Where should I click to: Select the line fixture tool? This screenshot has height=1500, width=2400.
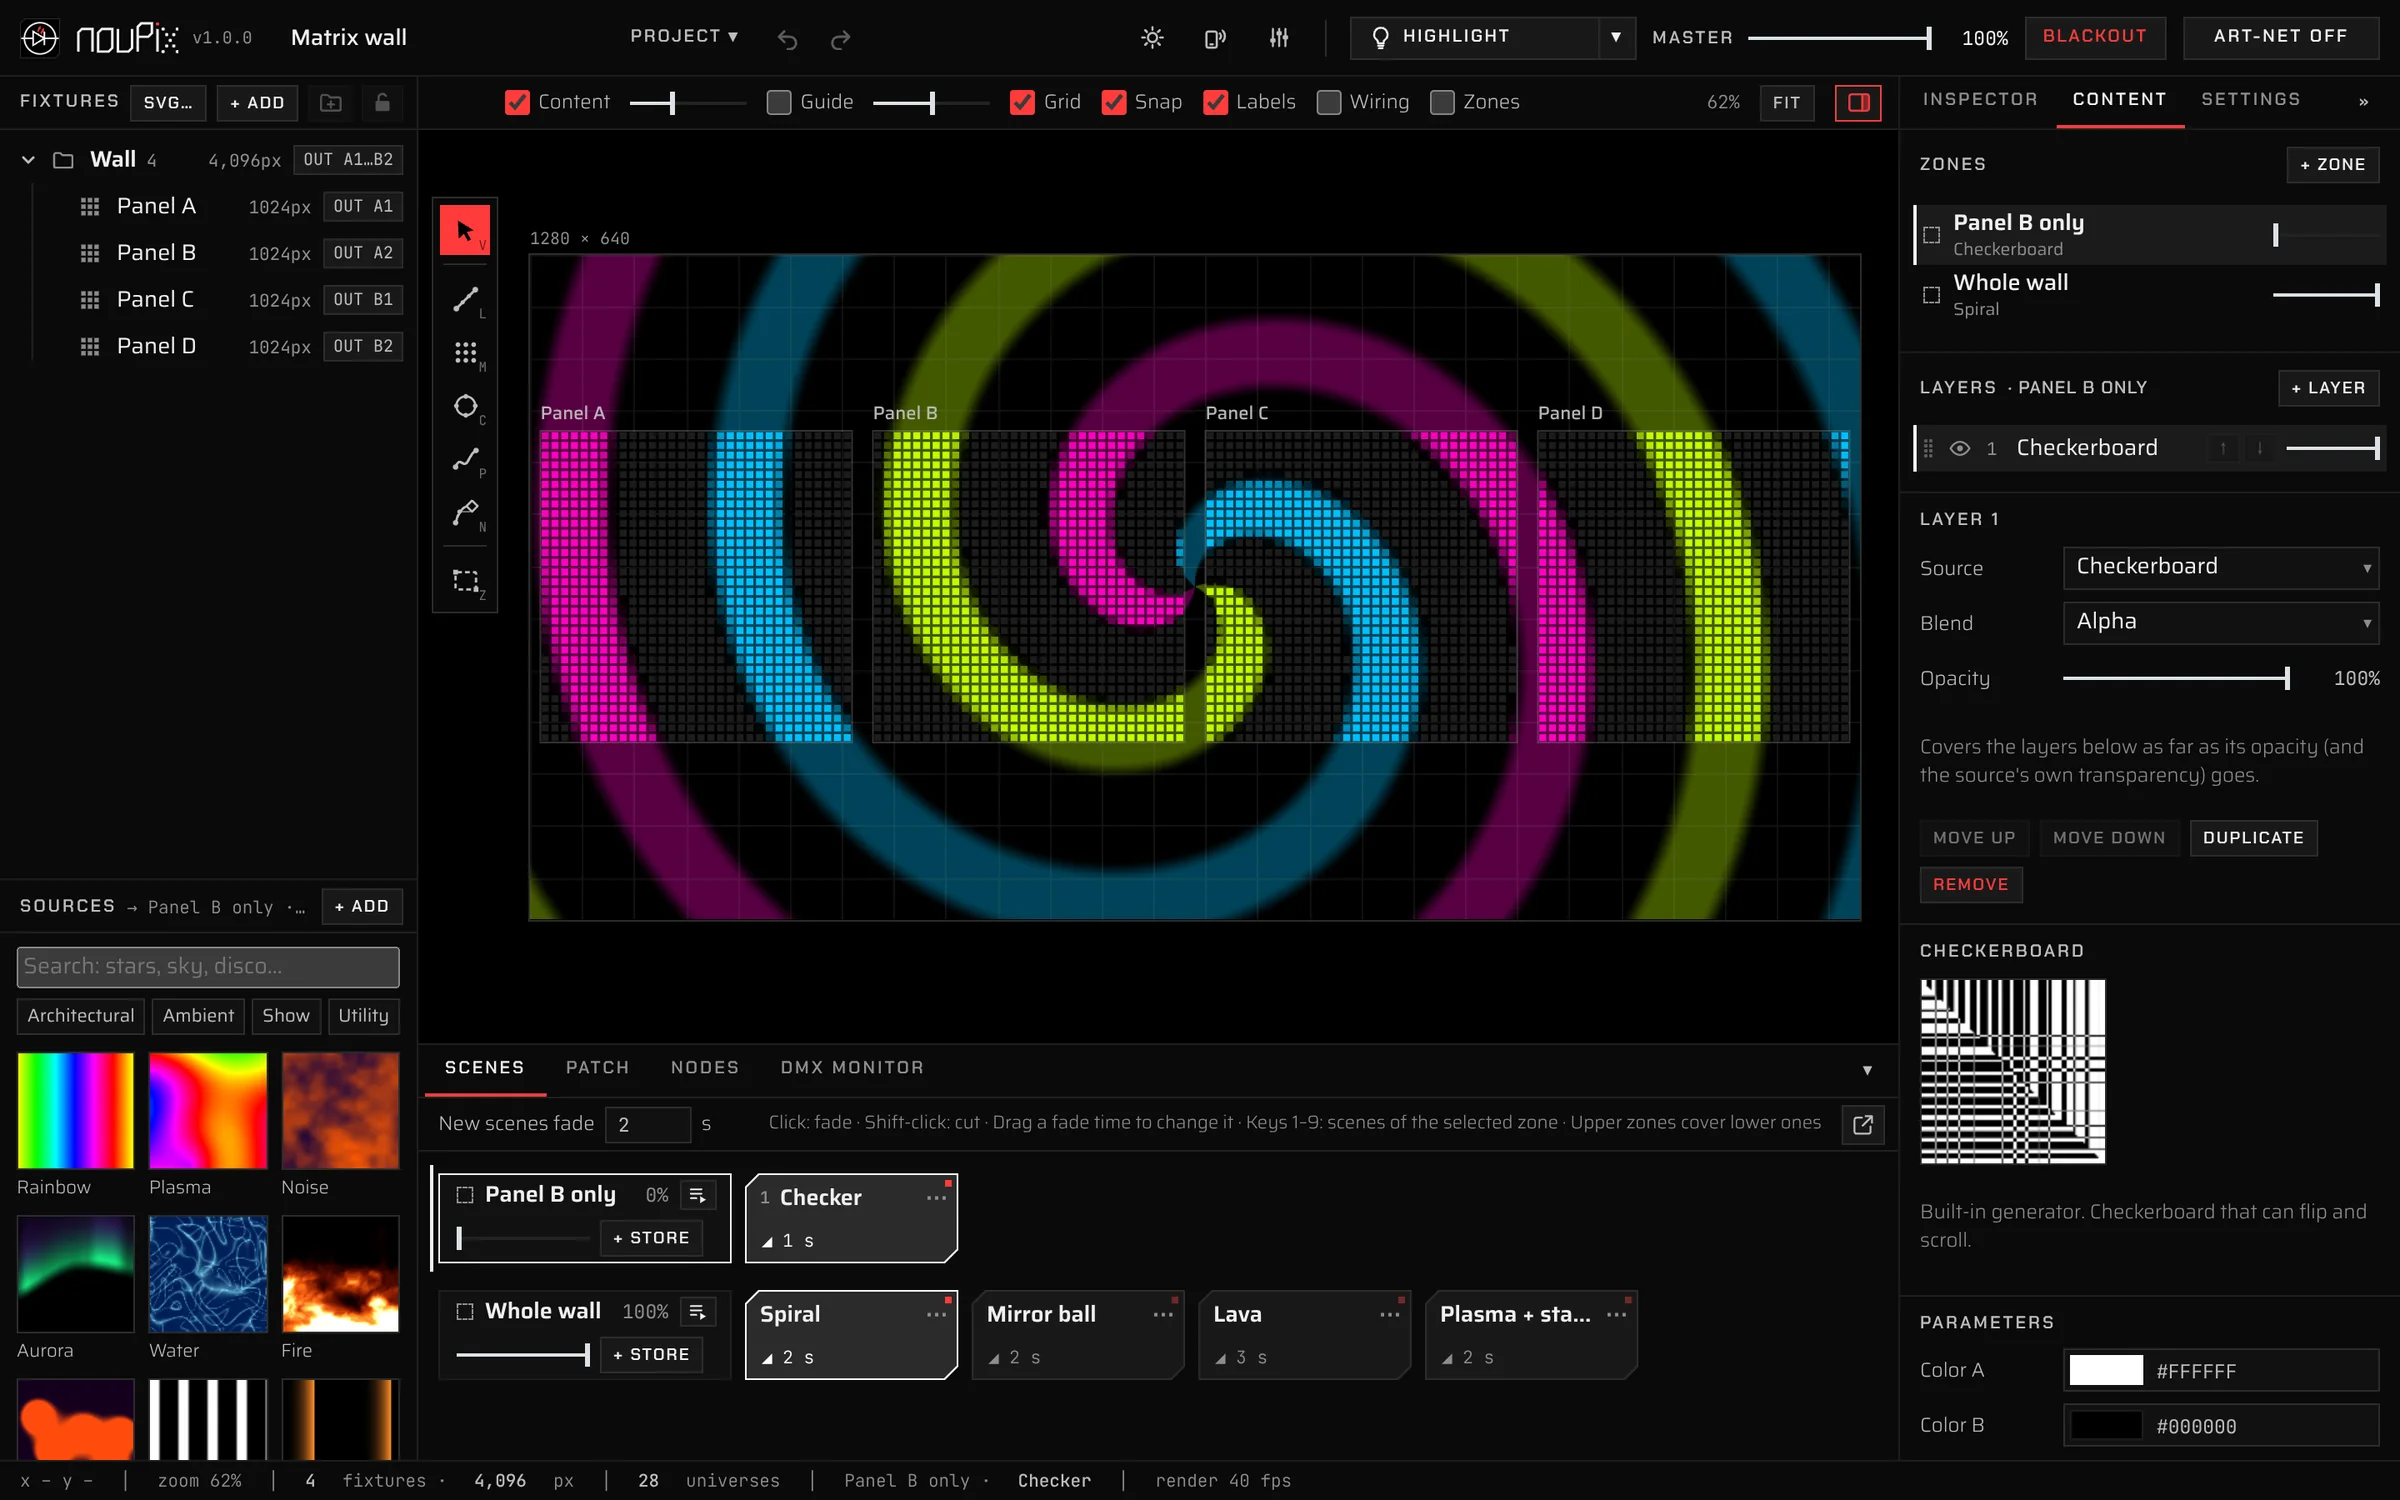click(x=465, y=298)
